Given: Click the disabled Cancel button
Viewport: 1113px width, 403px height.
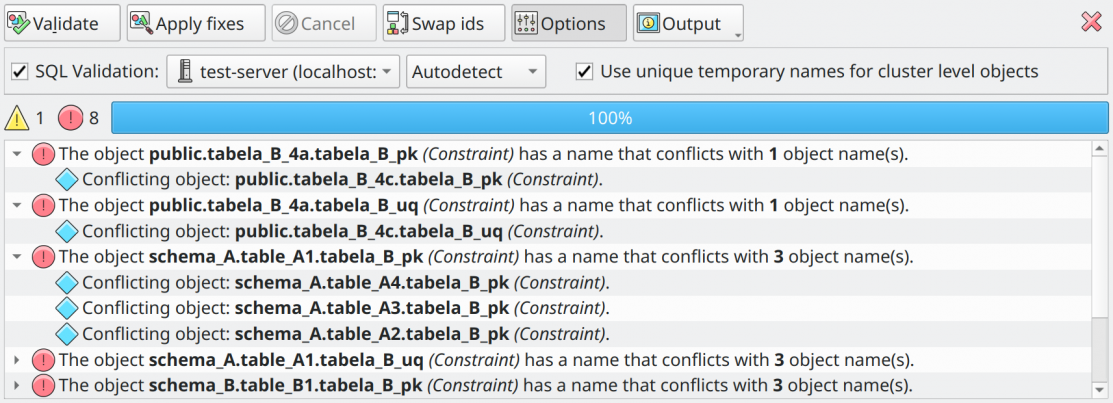Looking at the screenshot, I should click(324, 23).
